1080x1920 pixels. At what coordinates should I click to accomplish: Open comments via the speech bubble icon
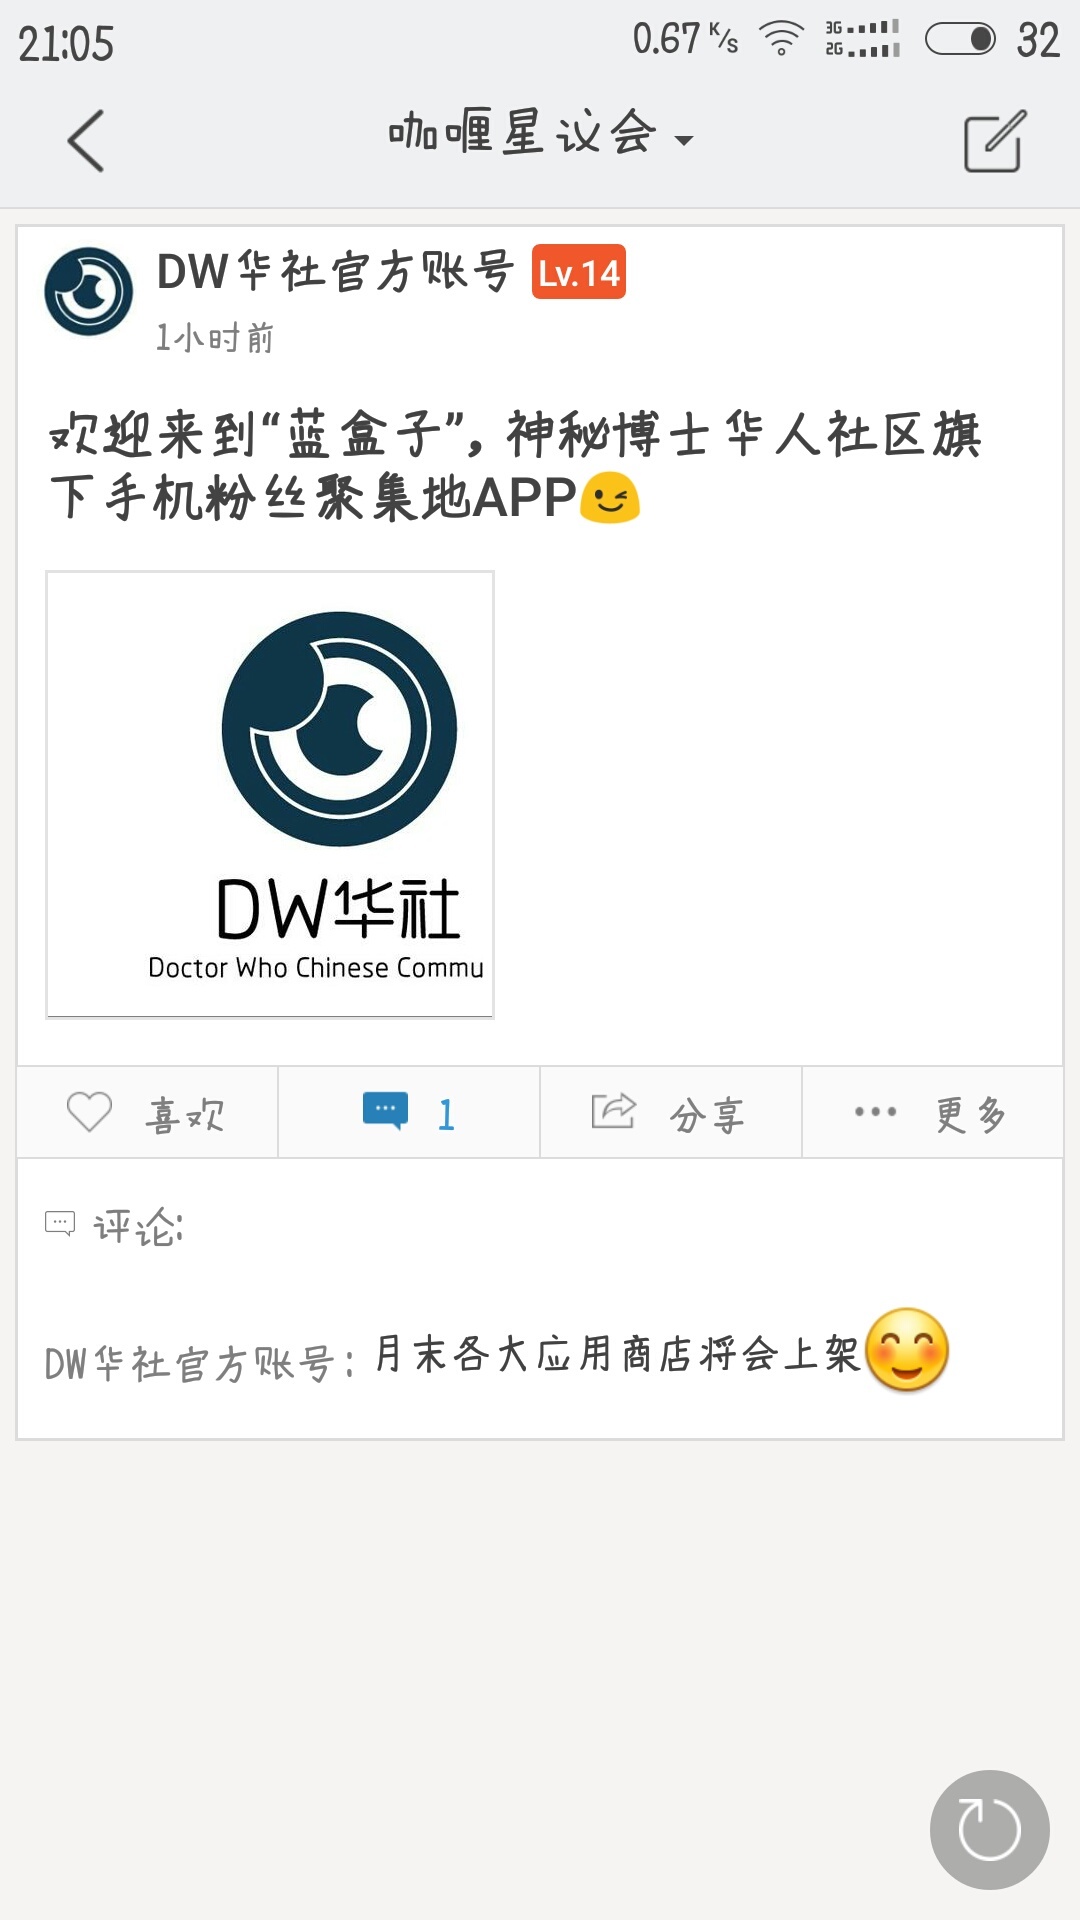coord(385,1111)
